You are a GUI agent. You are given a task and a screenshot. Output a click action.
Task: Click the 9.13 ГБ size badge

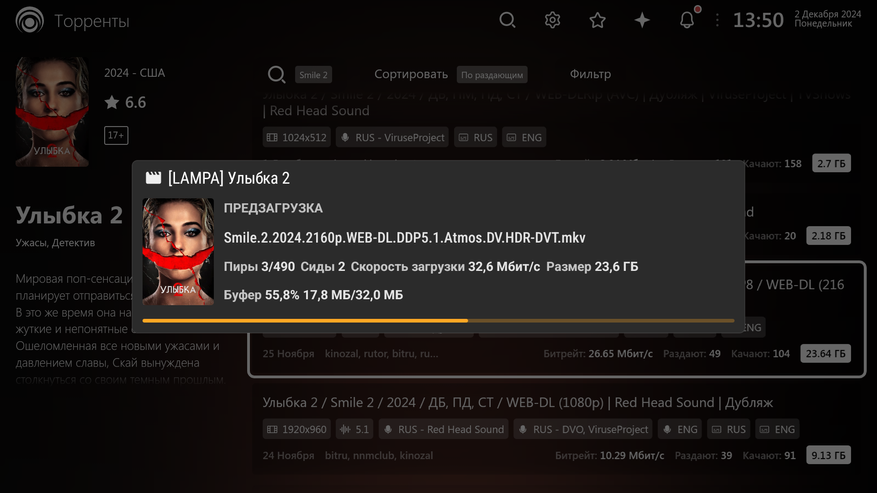pyautogui.click(x=828, y=456)
